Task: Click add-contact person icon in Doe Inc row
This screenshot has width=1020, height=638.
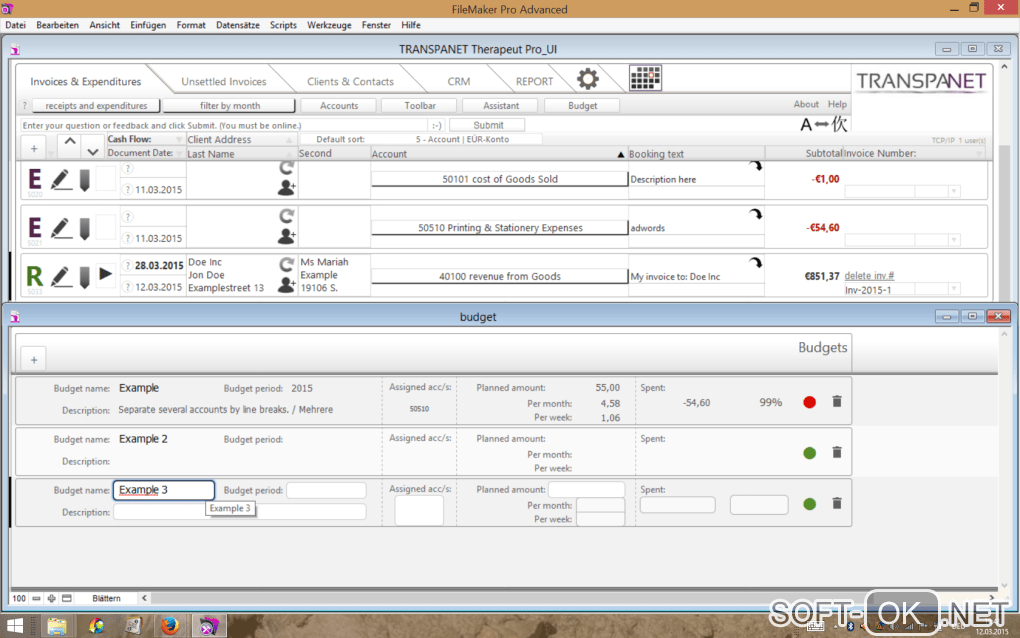Action: point(286,284)
